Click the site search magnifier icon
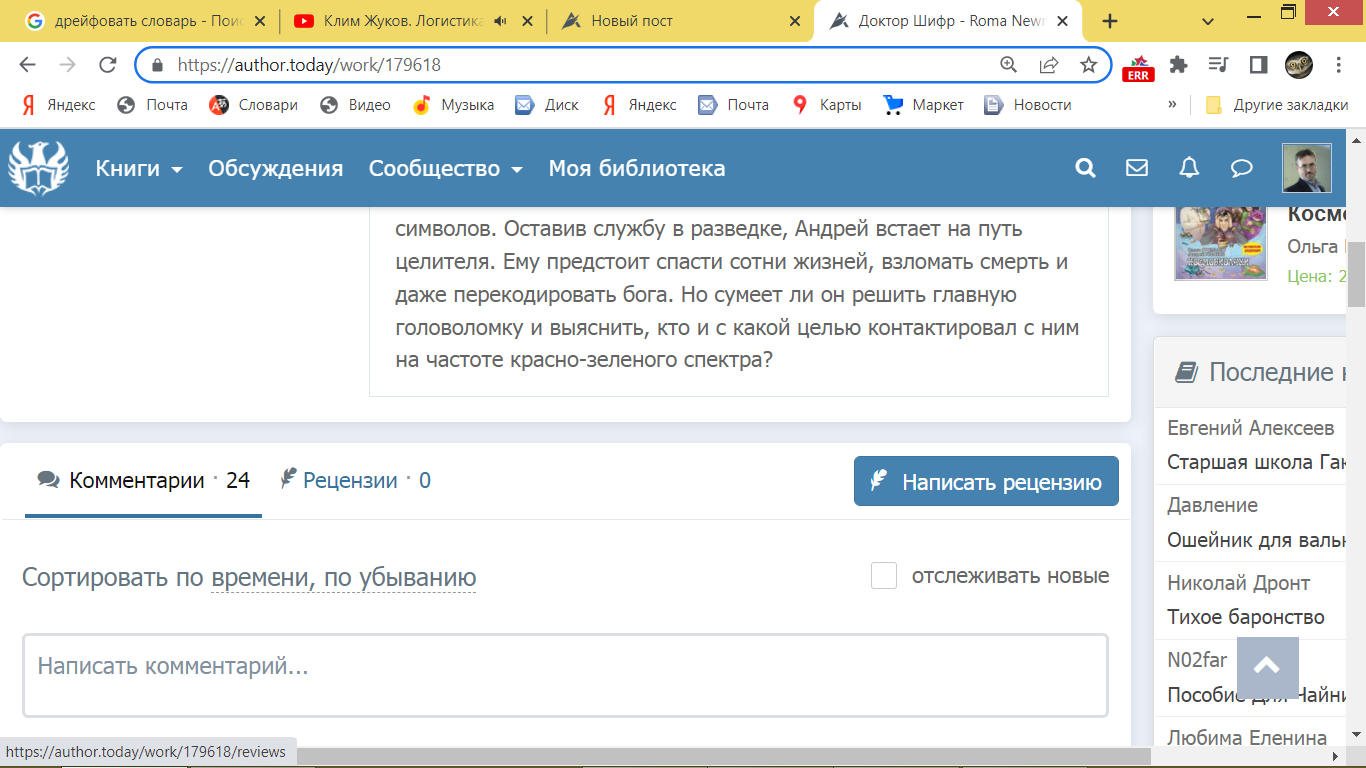1366x768 pixels. (1085, 168)
